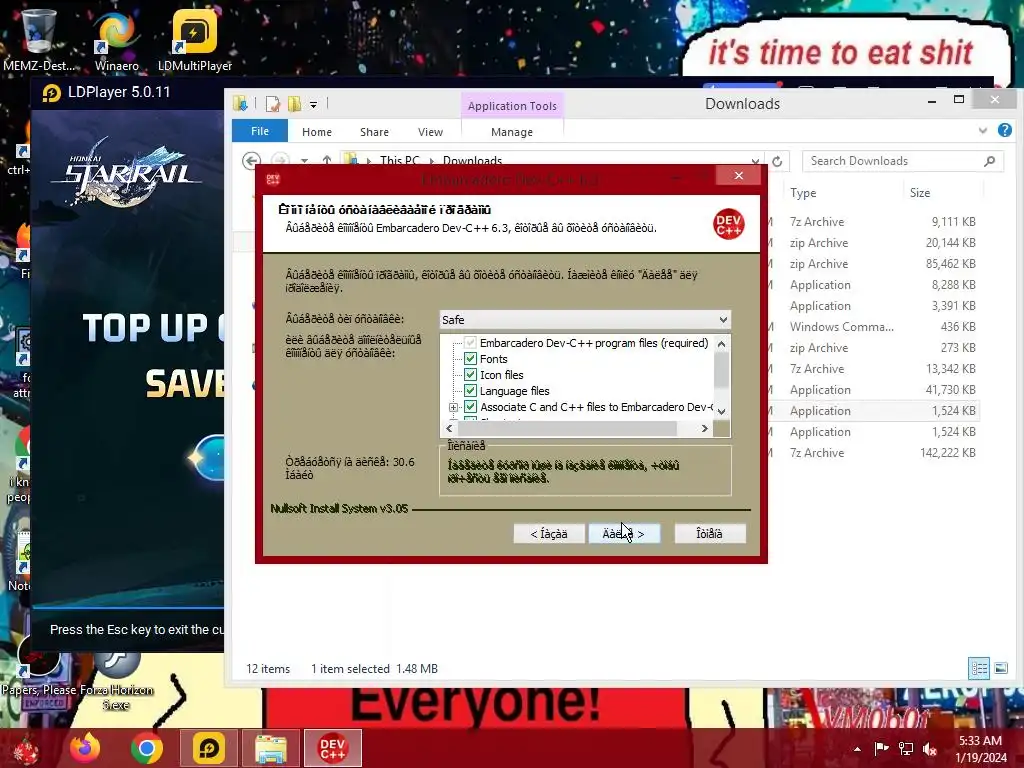Open the Manage ribbon tab
This screenshot has width=1024, height=768.
point(512,132)
